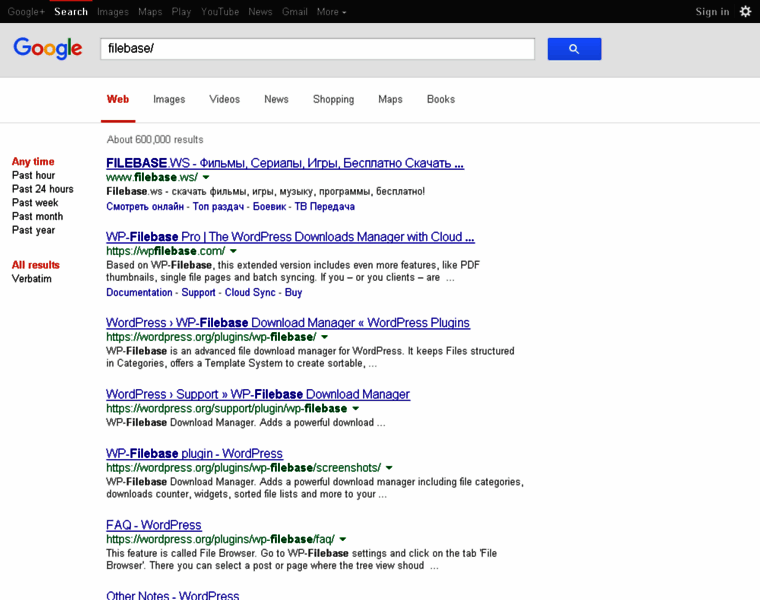Open WordPress › Support » WP-Filebase result
760x600 pixels.
click(258, 394)
